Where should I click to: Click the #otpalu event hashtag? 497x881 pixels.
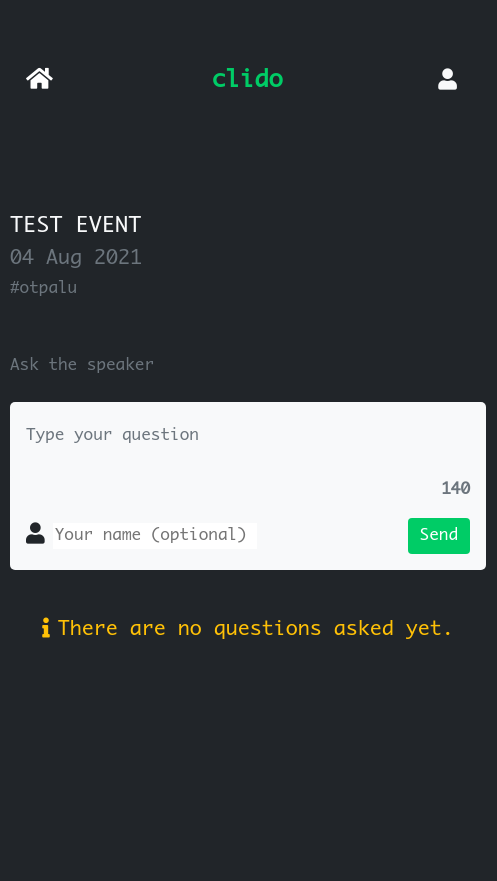(43, 288)
